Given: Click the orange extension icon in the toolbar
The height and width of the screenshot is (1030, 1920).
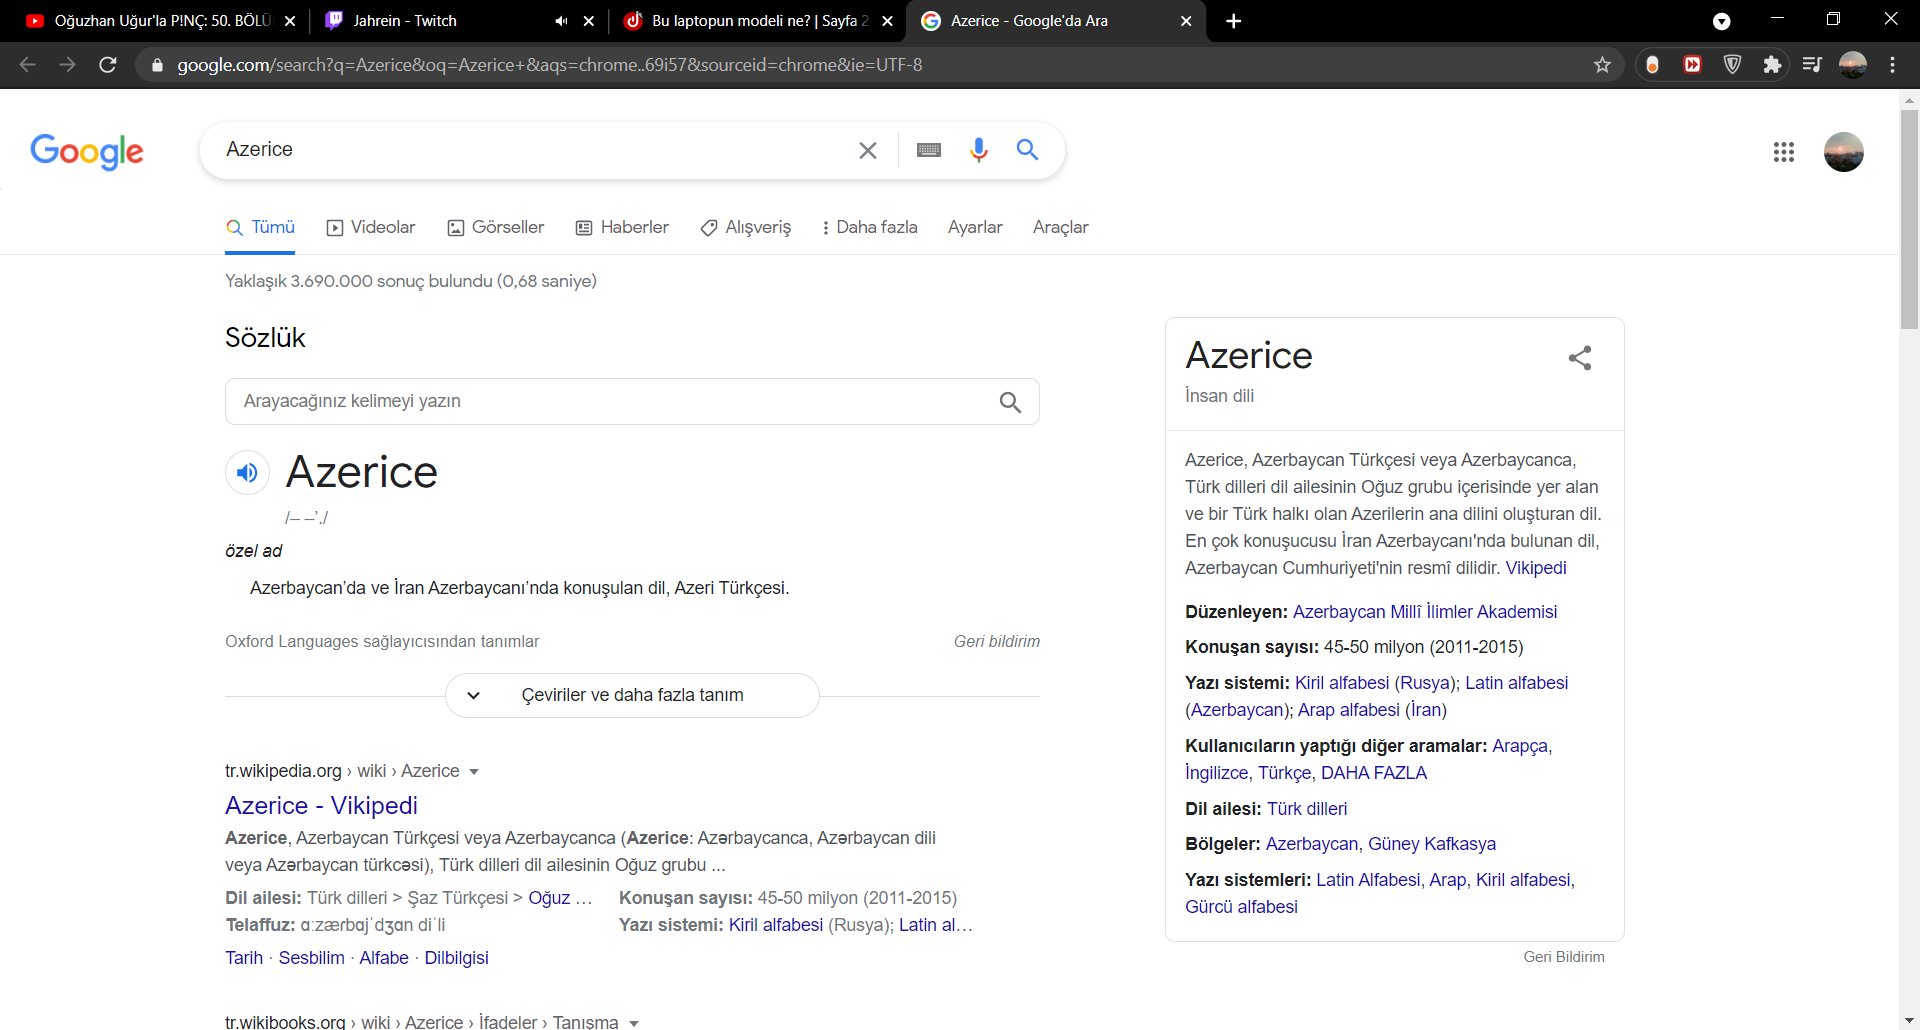Looking at the screenshot, I should pos(1653,65).
